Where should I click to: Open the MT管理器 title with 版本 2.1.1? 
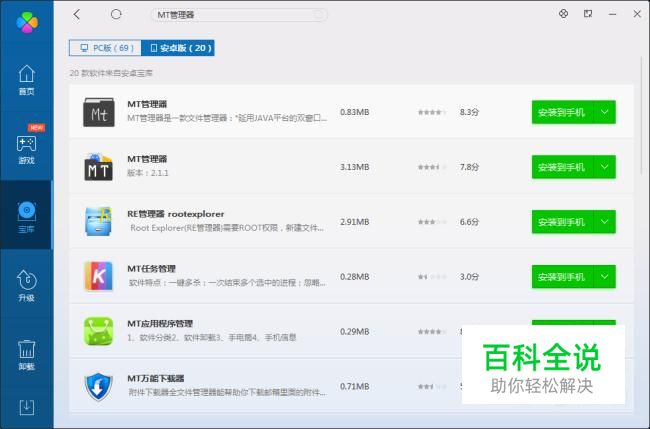pos(147,159)
